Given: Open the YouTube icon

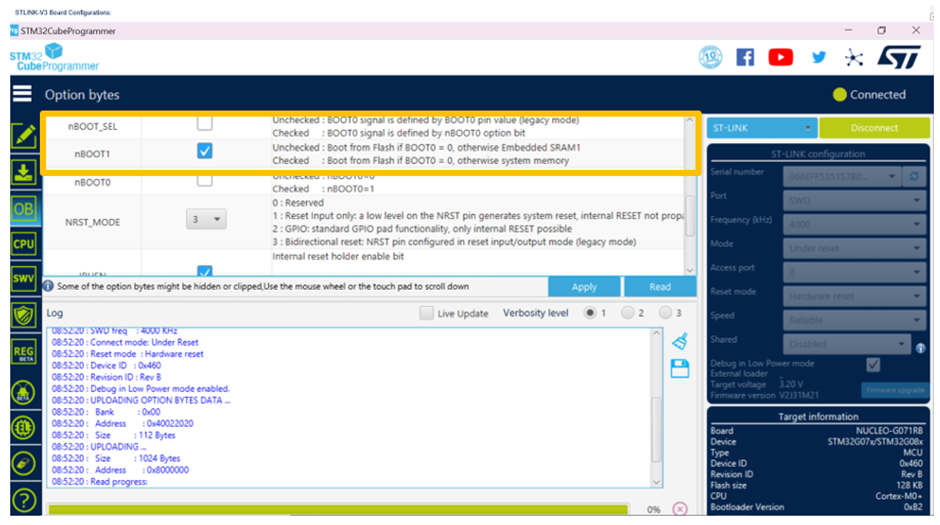Looking at the screenshot, I should (x=781, y=58).
